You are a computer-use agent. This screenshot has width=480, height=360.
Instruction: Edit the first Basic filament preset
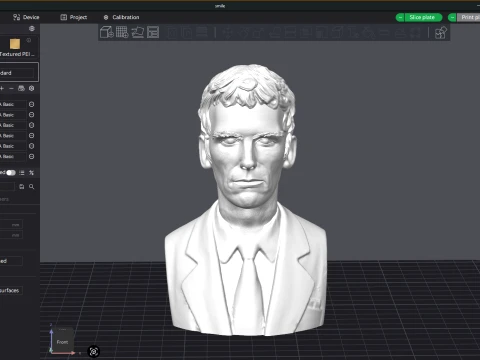32,104
